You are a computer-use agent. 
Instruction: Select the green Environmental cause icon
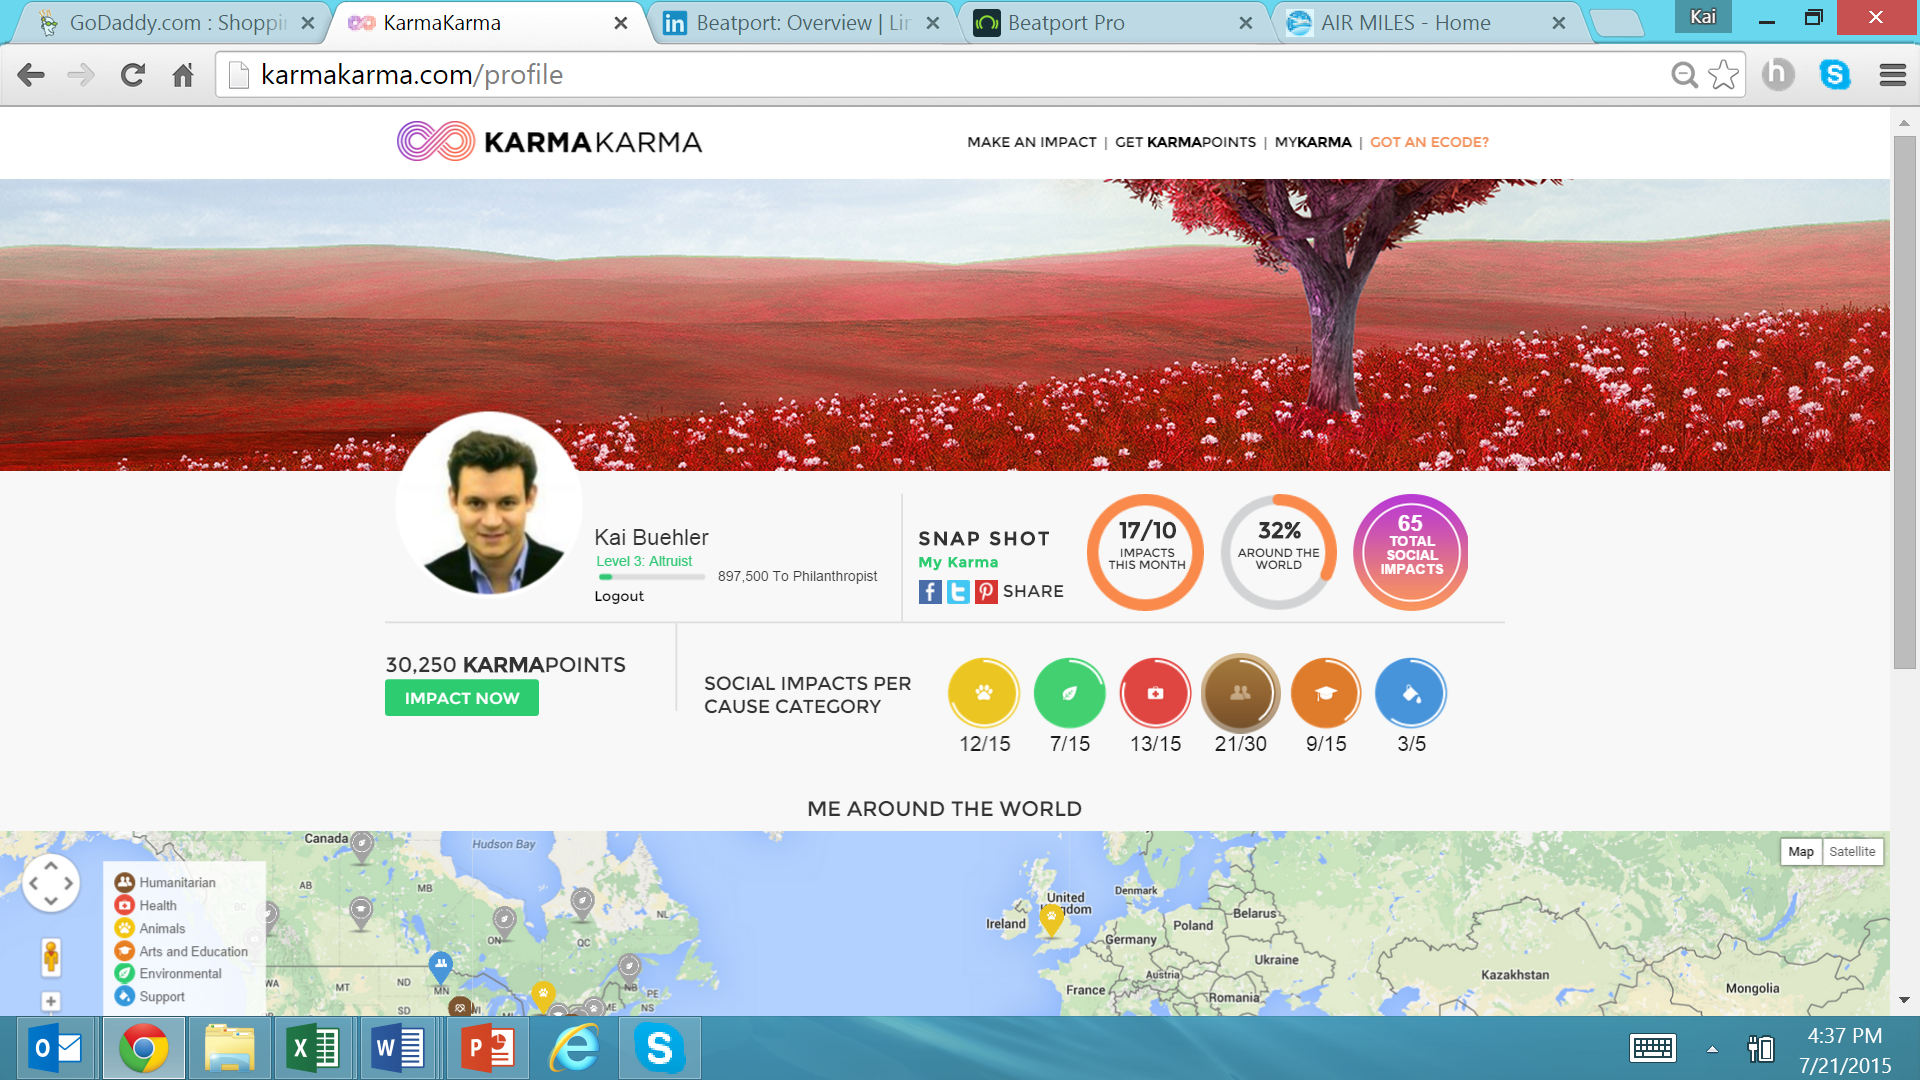pyautogui.click(x=1069, y=693)
